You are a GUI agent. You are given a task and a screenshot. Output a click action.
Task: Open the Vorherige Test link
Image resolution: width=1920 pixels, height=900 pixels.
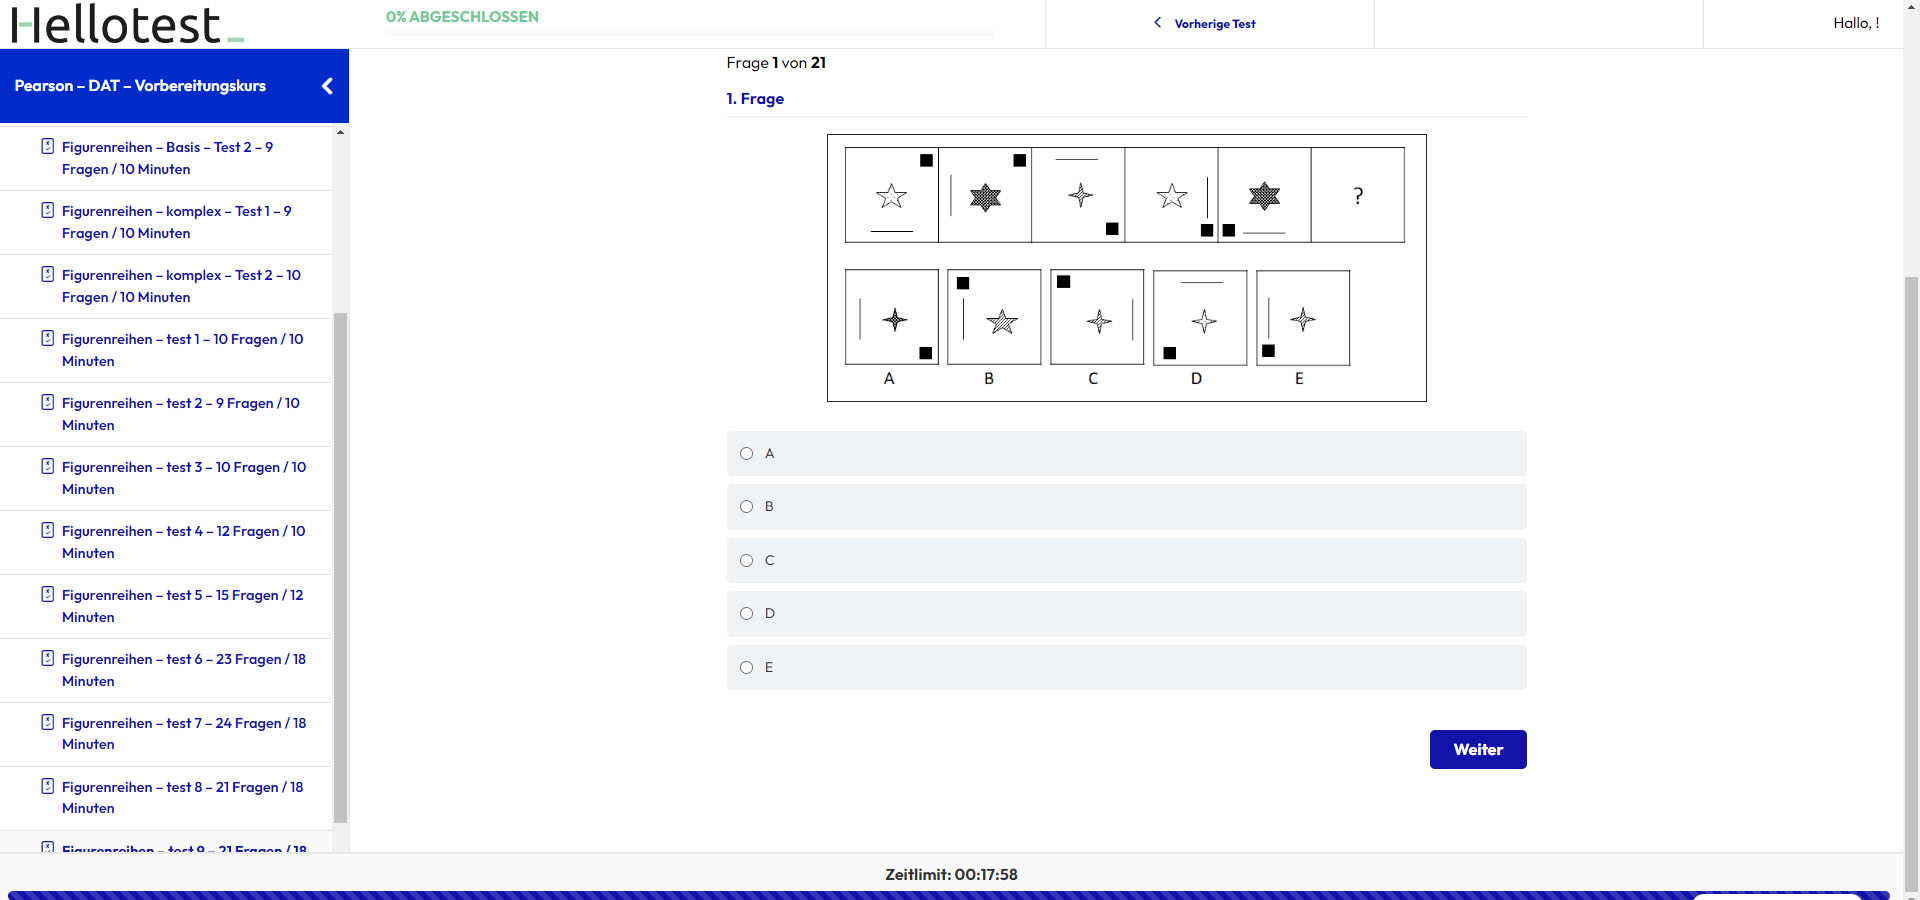click(1214, 24)
